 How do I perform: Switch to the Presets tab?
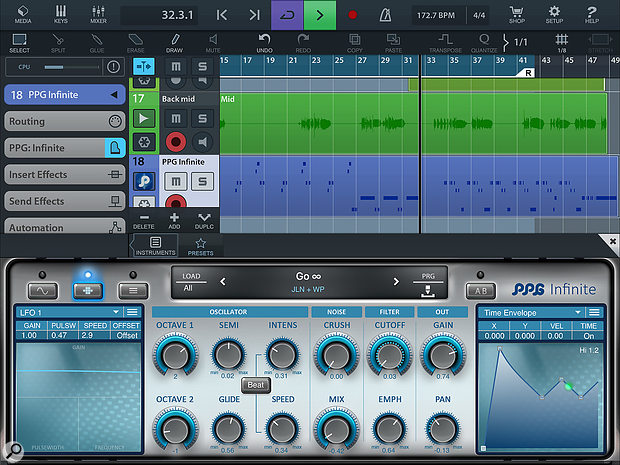coord(200,246)
